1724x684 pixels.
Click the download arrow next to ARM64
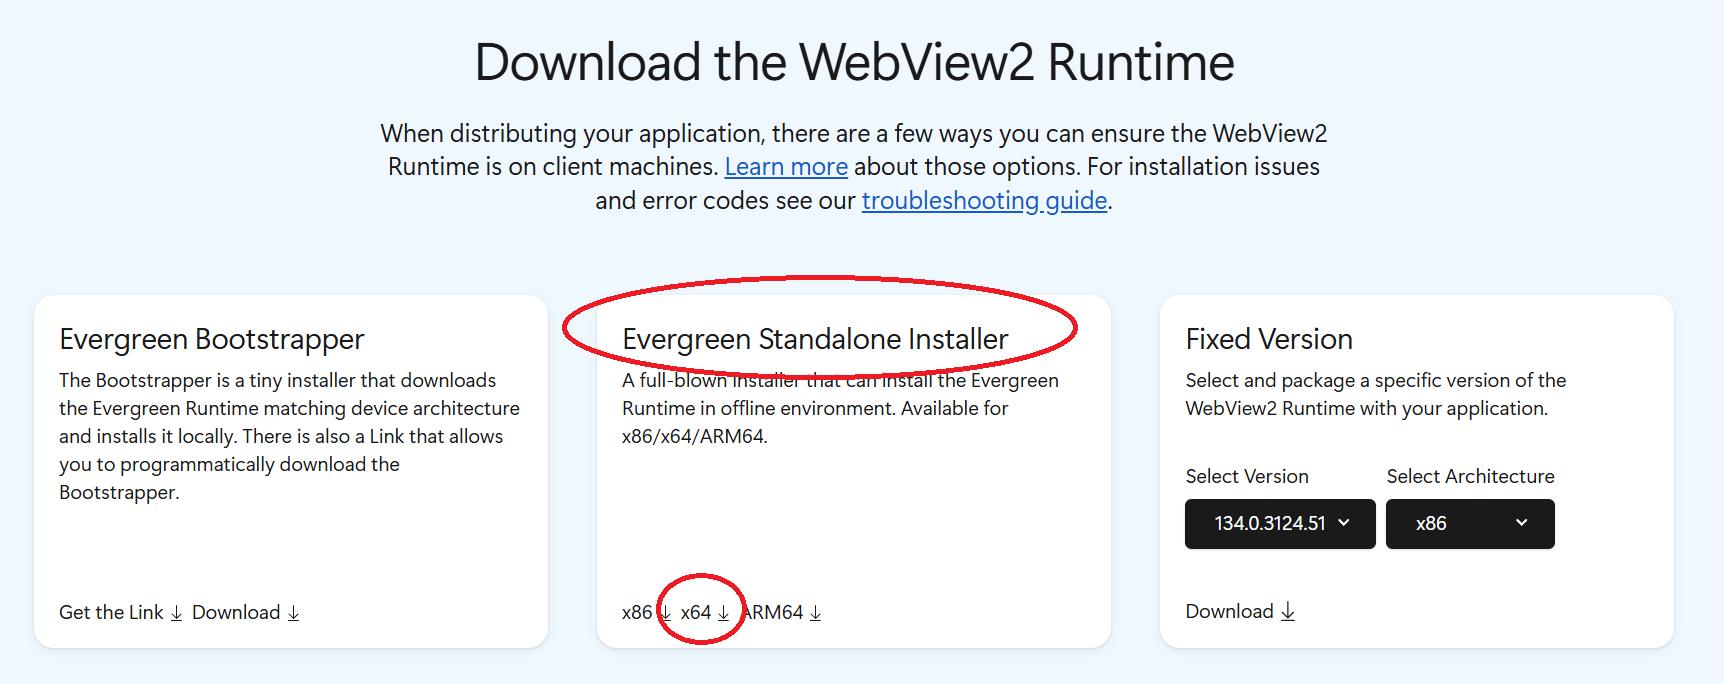(815, 613)
